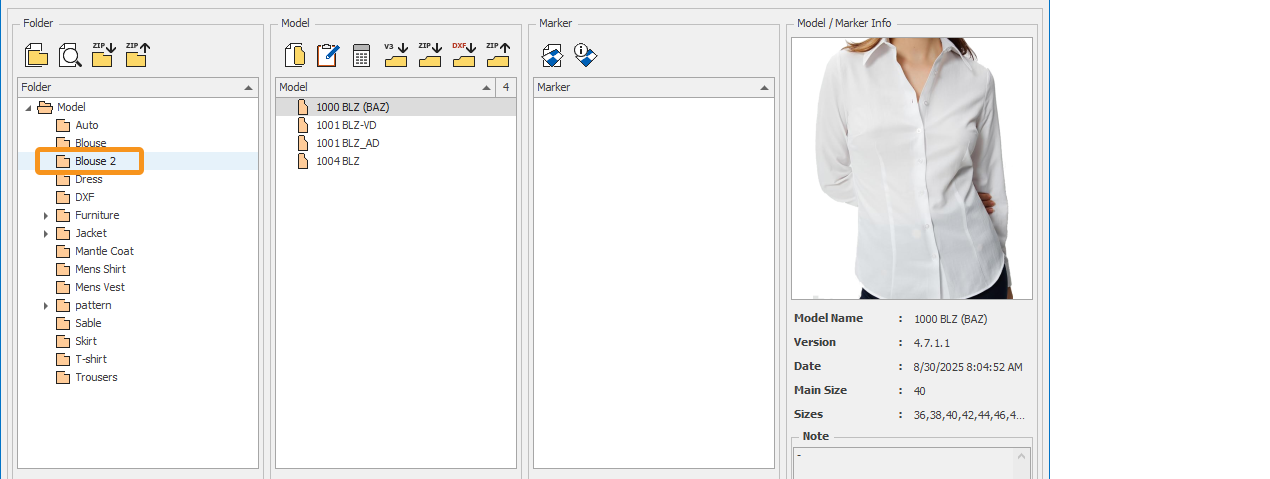This screenshot has width=1270, height=479.
Task: Click the marker info icon
Action: point(586,56)
